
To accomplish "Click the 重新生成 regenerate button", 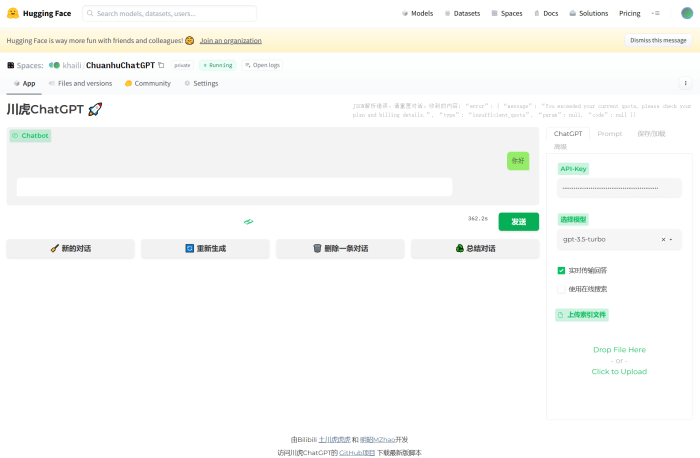I will (x=205, y=248).
